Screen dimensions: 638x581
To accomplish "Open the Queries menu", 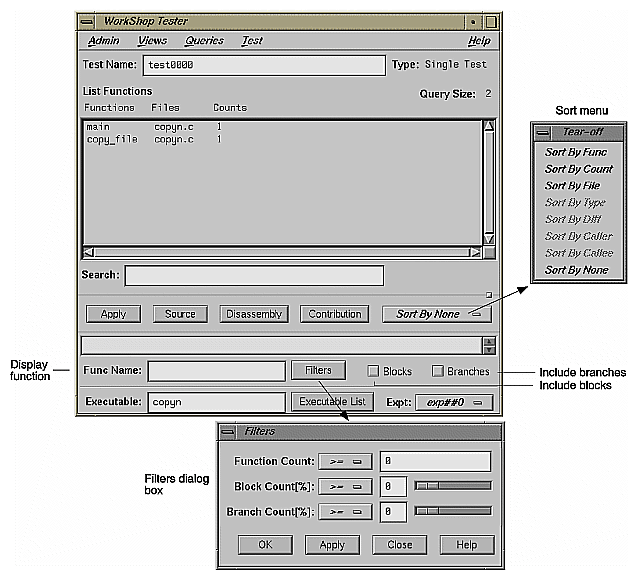I will (x=204, y=41).
